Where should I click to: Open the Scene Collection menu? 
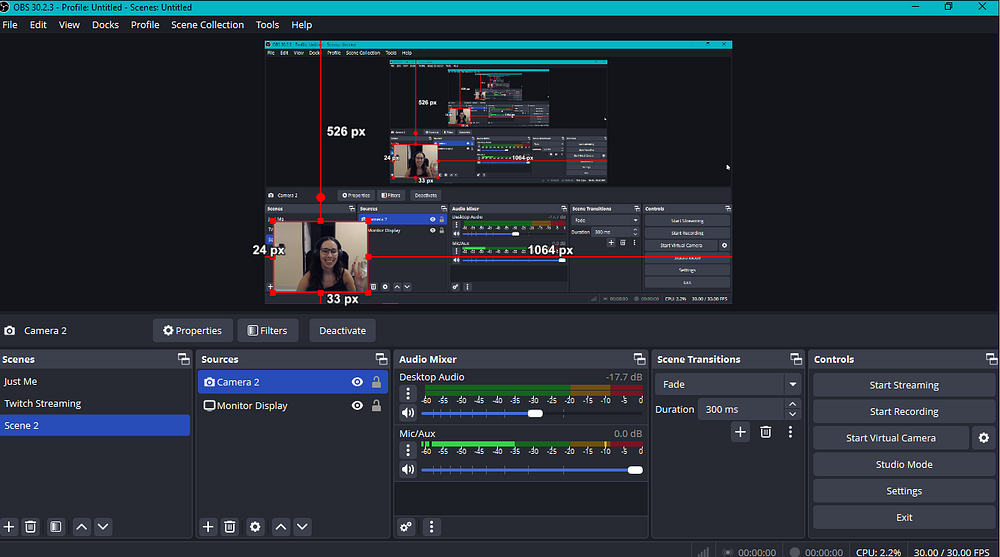pos(207,25)
